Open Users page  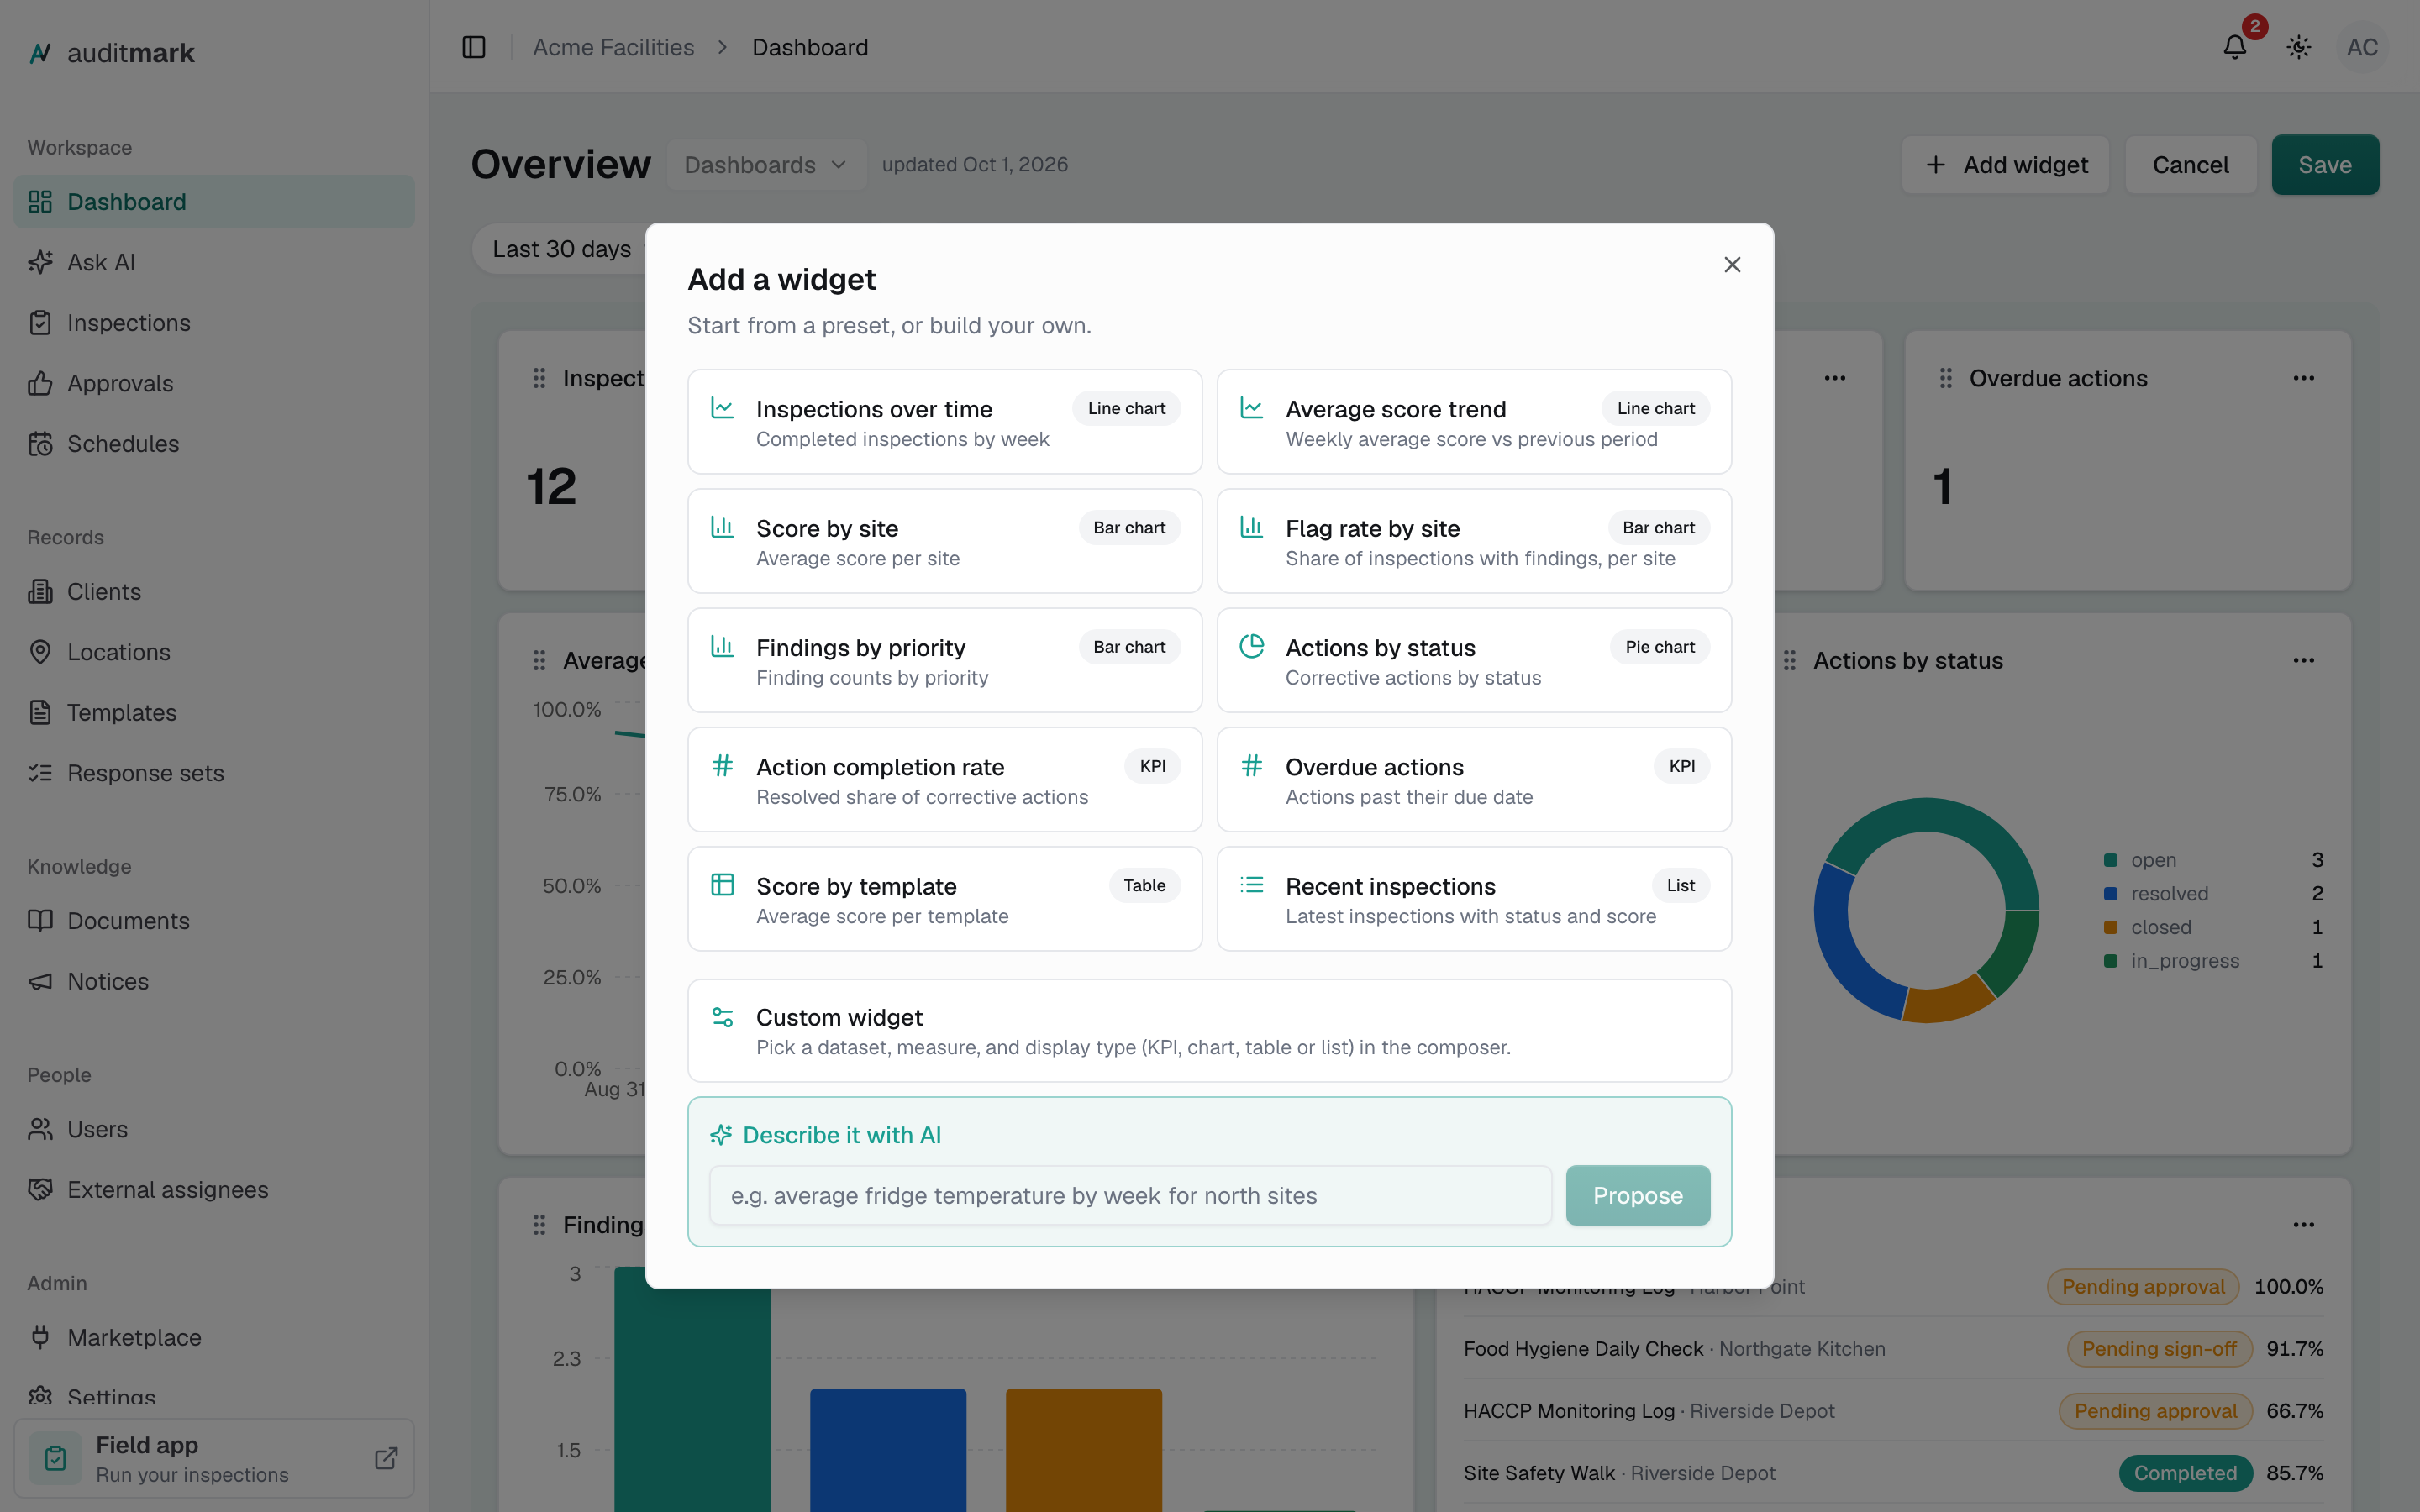tap(214, 1129)
